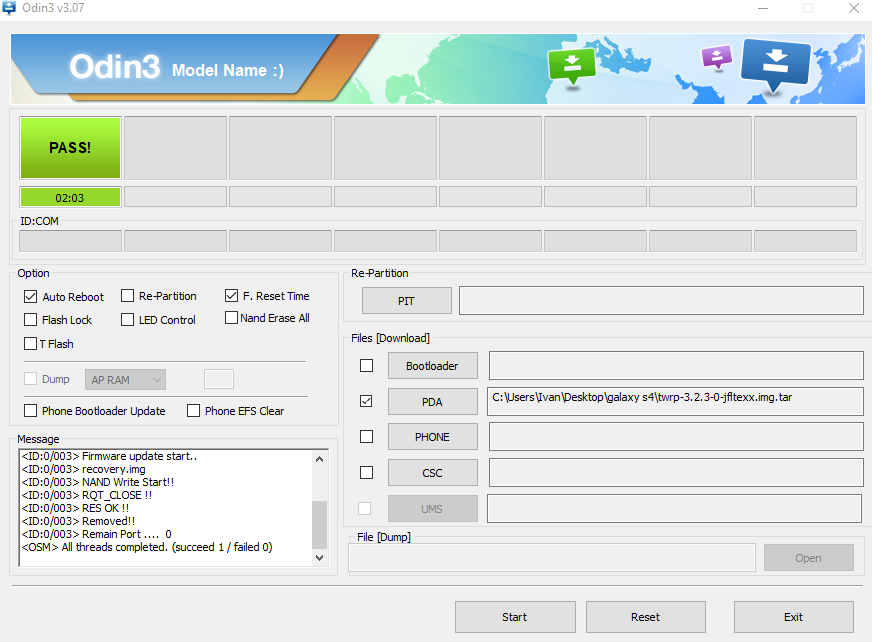Tick the checkbox next to Bootloader
The height and width of the screenshot is (642, 872).
point(366,366)
